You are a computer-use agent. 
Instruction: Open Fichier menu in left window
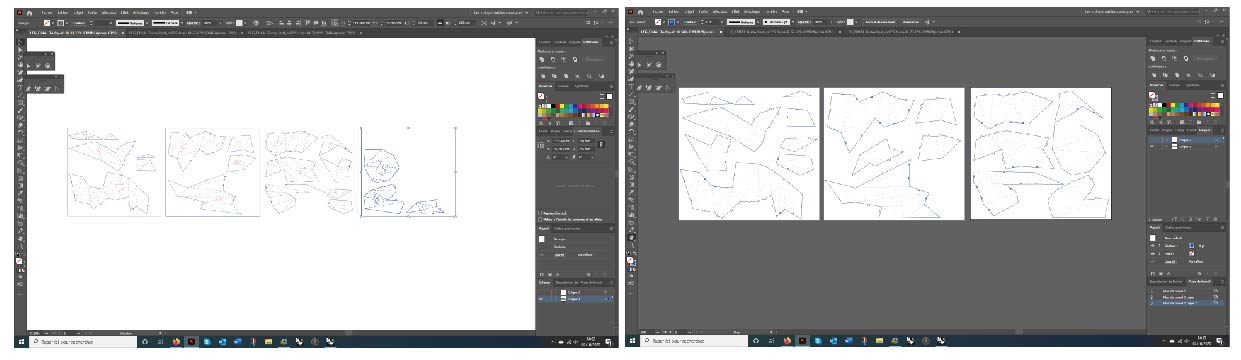[x=47, y=13]
